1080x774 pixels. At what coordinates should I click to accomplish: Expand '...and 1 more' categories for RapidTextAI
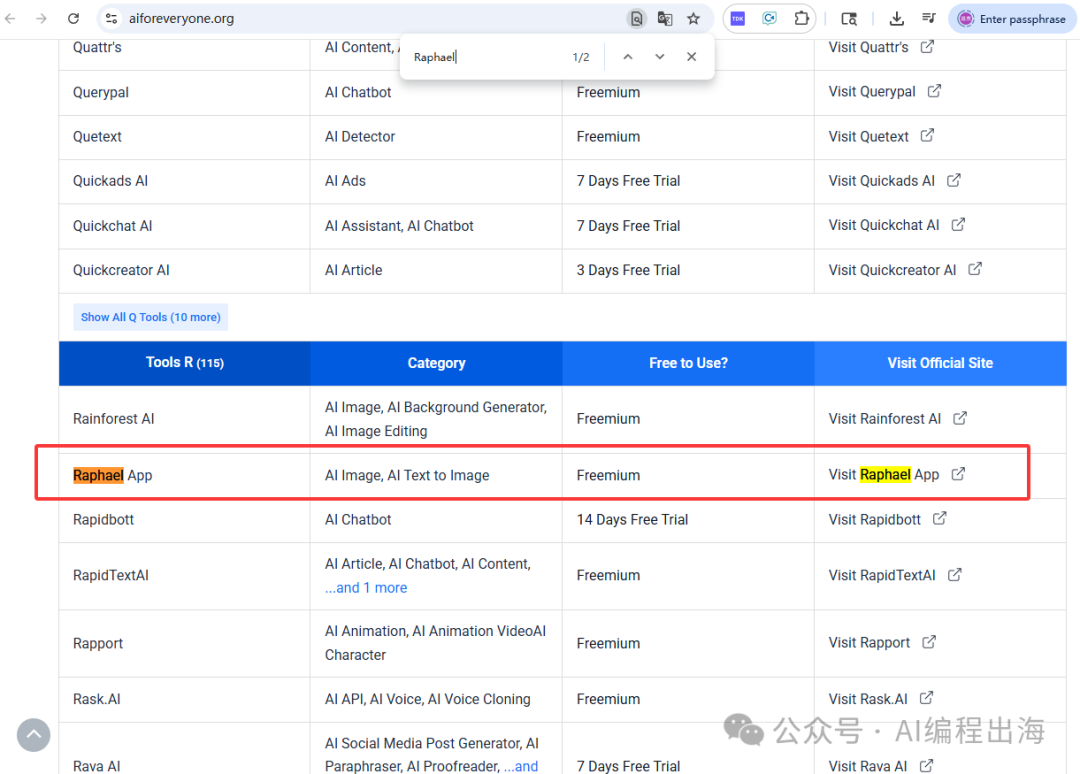366,588
